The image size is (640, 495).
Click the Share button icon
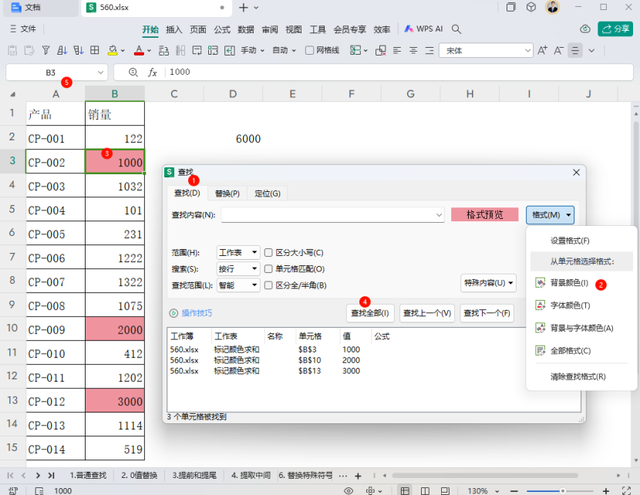click(x=615, y=29)
